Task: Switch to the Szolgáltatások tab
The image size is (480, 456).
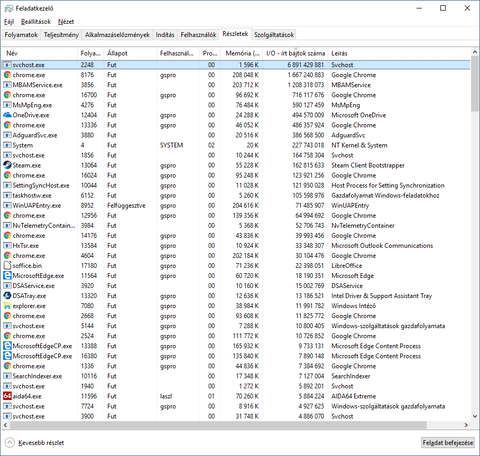Action: [274, 35]
